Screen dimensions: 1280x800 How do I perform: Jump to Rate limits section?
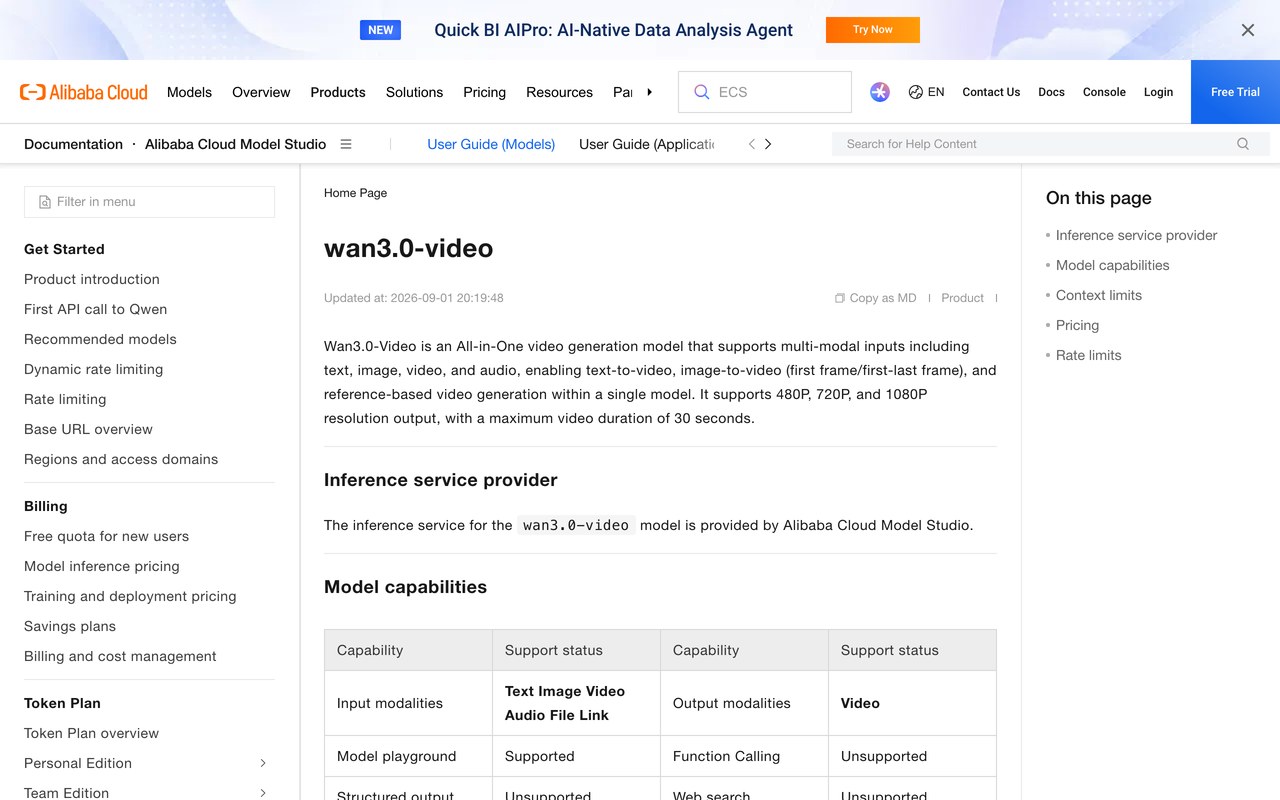click(1088, 355)
